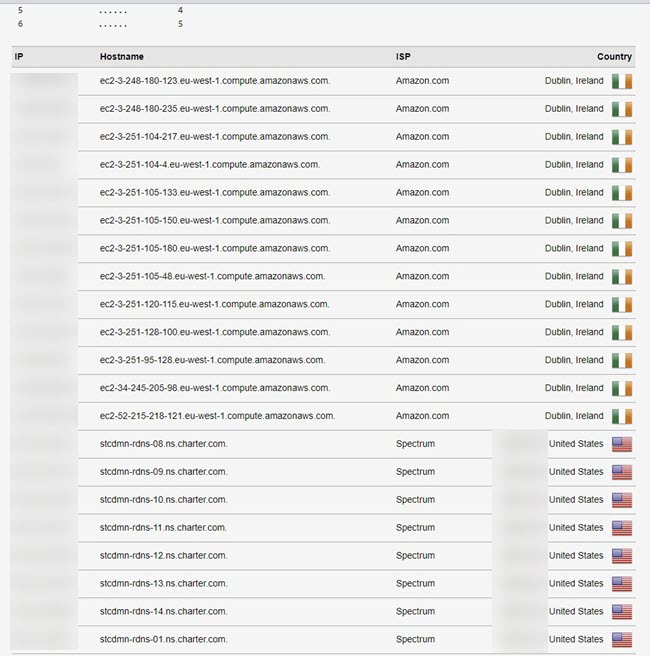Click Ireland flag in 105-133 hostname row
This screenshot has width=650, height=656.
tap(622, 193)
